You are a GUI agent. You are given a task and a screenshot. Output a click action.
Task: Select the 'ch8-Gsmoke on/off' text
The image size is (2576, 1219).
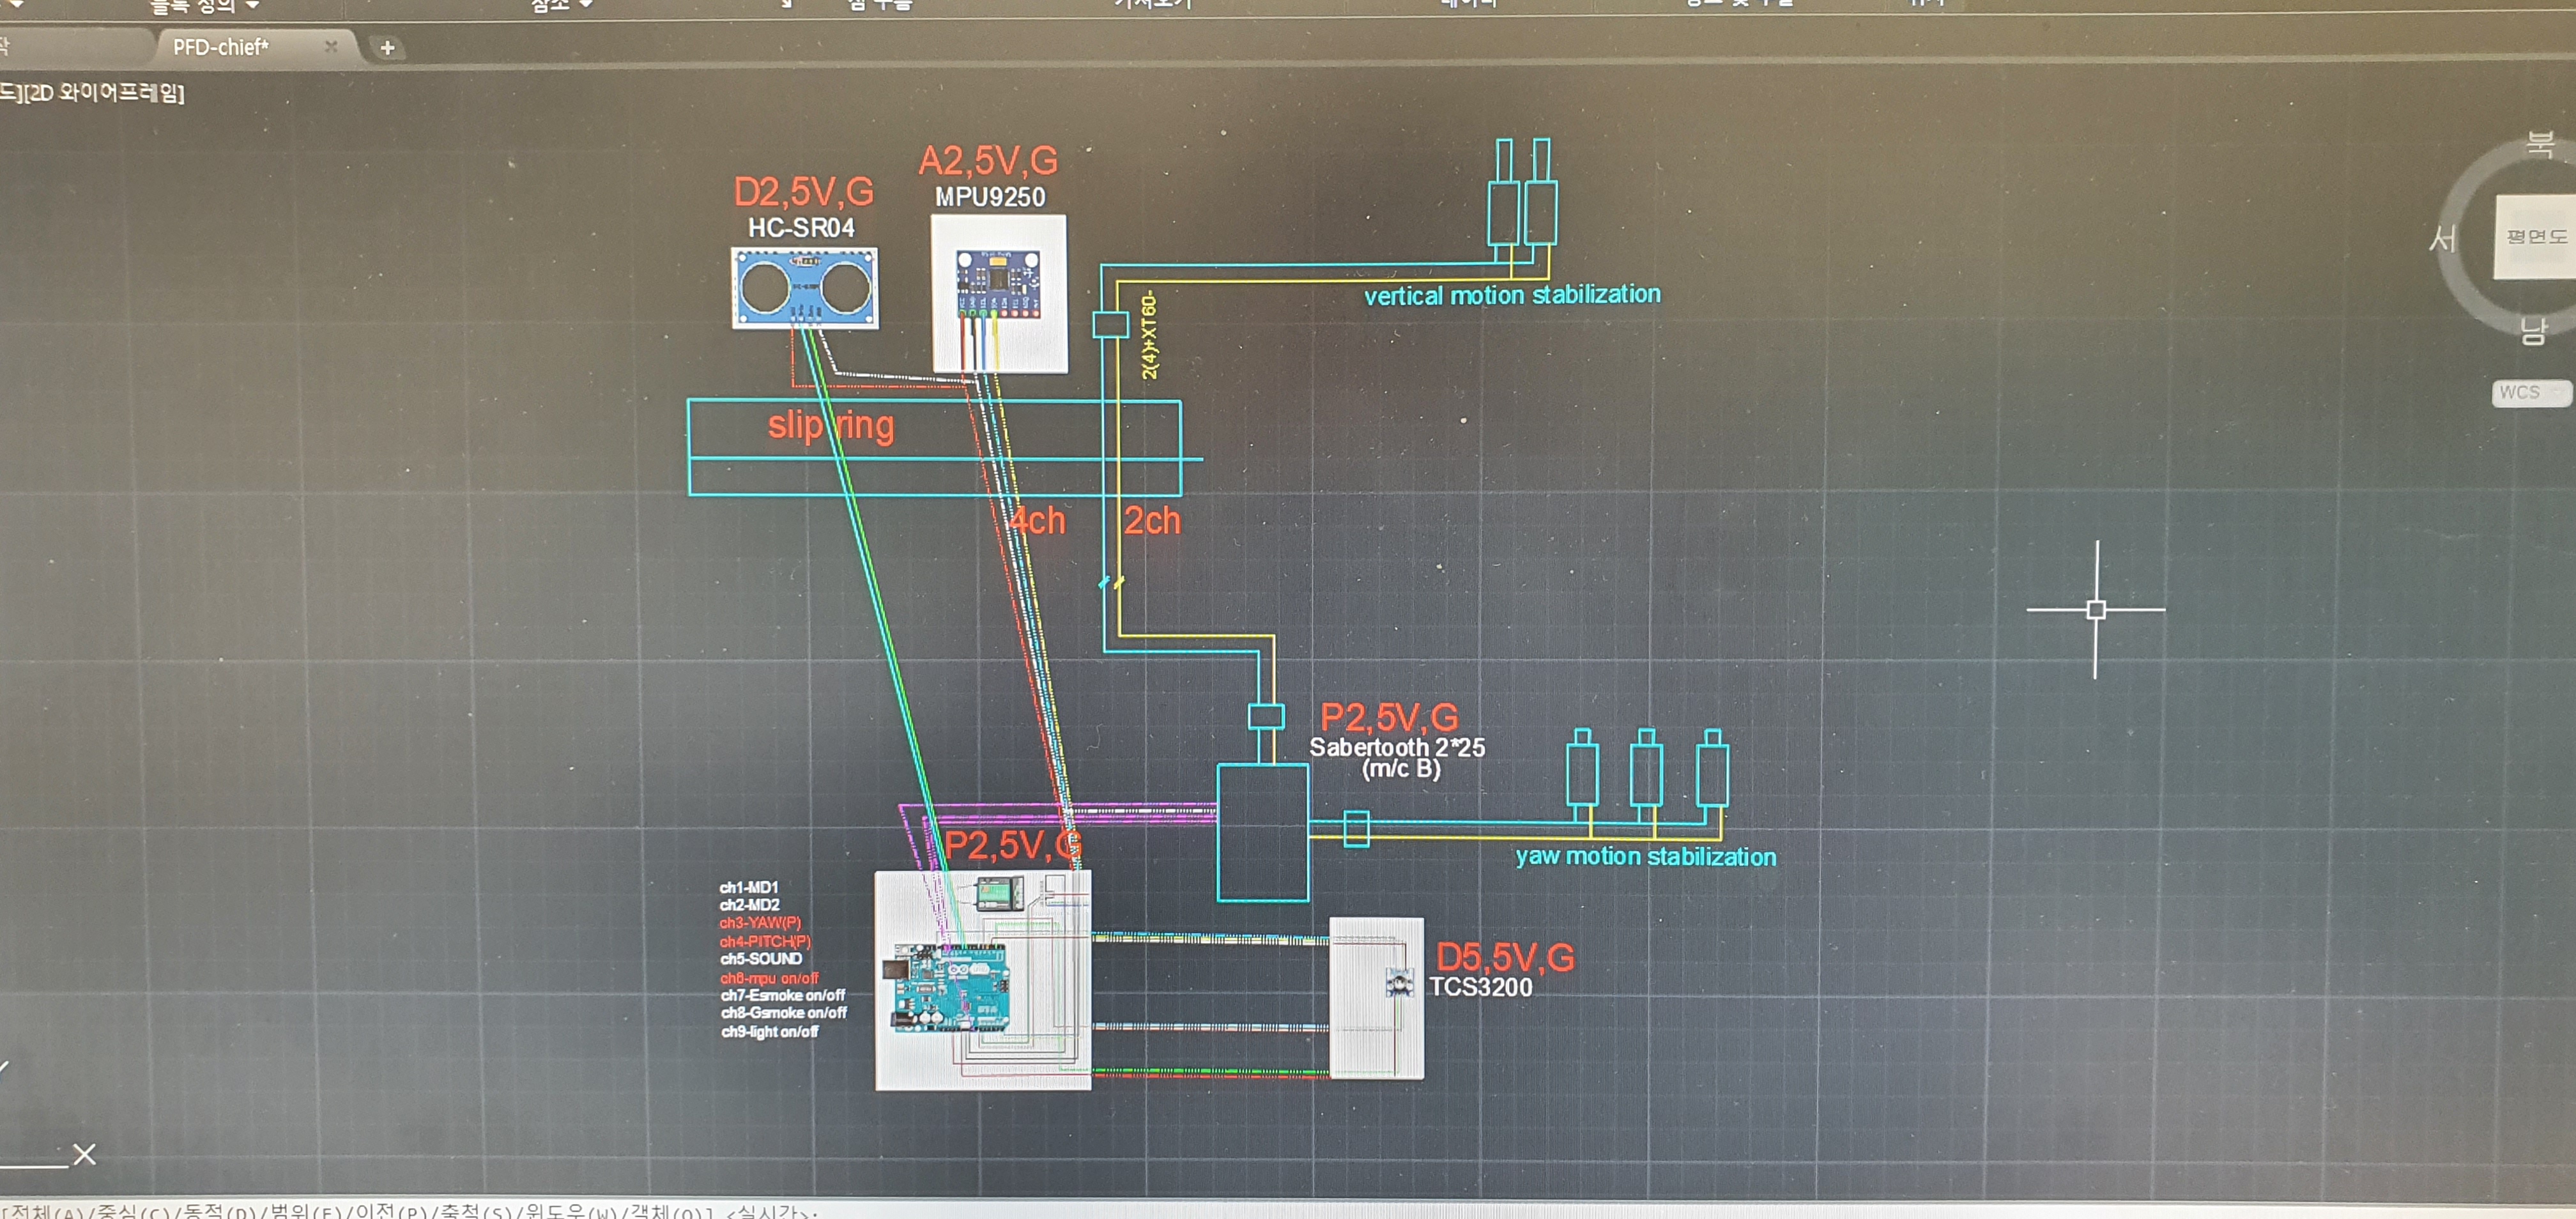click(784, 1012)
